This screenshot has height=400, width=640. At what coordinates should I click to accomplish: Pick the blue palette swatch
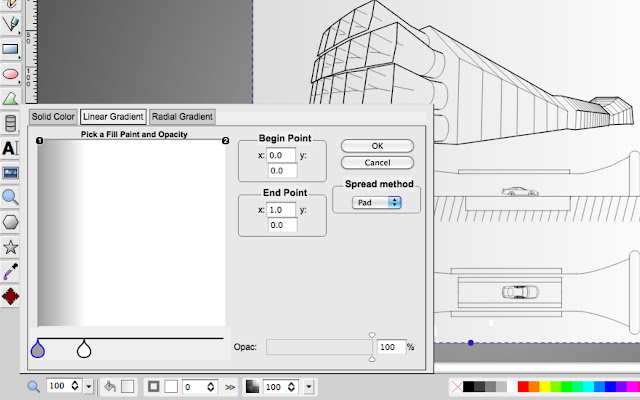point(610,387)
